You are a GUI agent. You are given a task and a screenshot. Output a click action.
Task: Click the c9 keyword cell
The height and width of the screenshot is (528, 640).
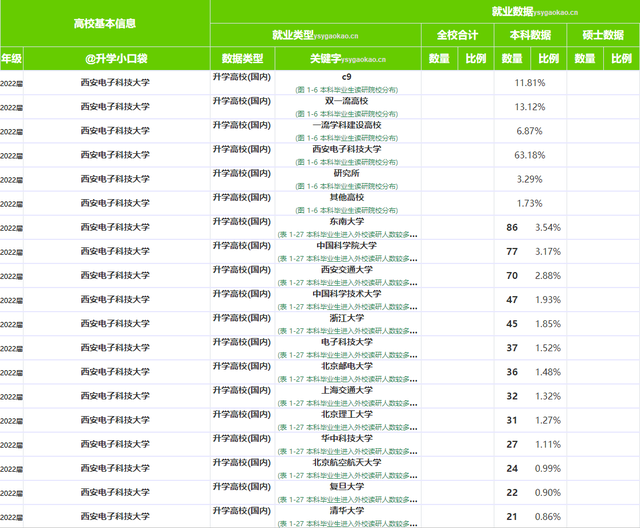pyautogui.click(x=346, y=77)
